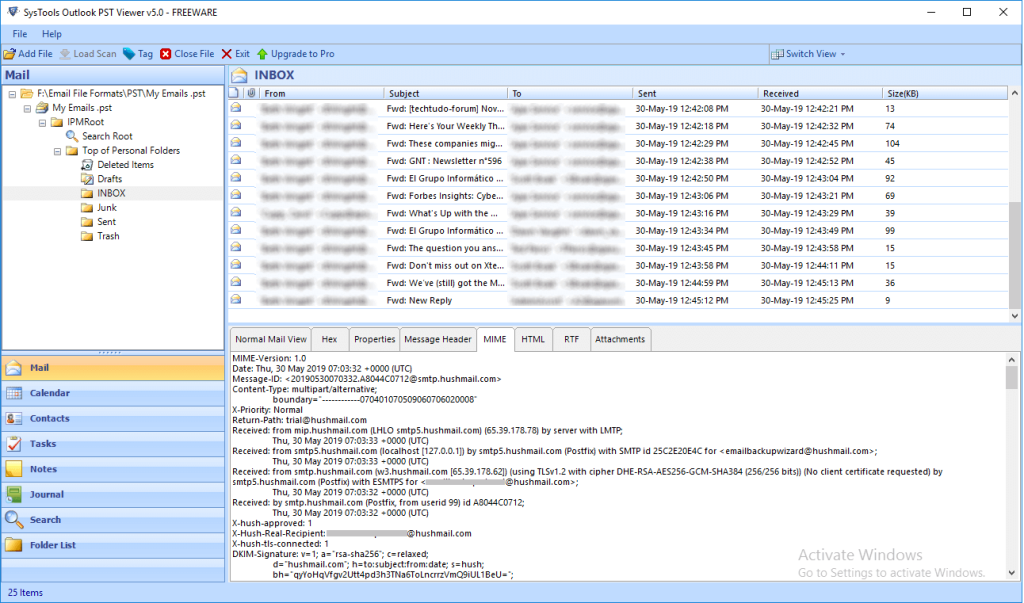The height and width of the screenshot is (603, 1024).
Task: Click the email list scroll-up arrow
Action: (x=1014, y=93)
